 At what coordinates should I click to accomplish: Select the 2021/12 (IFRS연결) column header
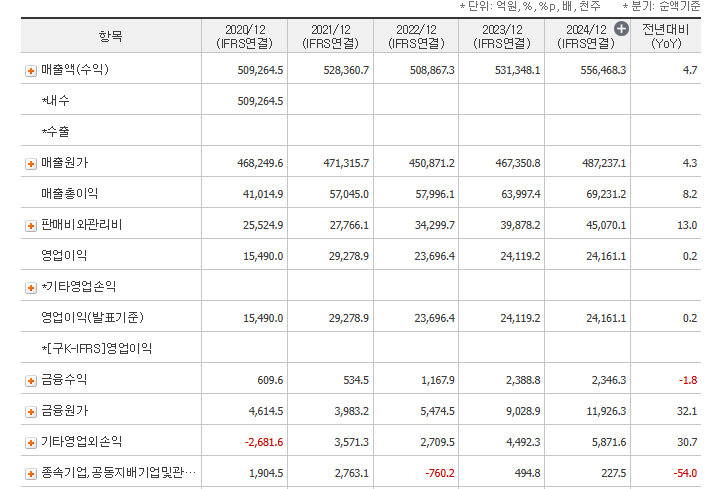pyautogui.click(x=331, y=36)
